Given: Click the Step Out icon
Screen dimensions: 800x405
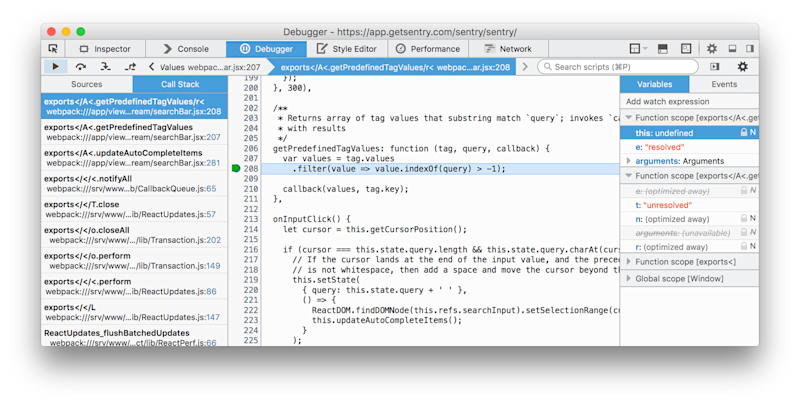Looking at the screenshot, I should 130,66.
